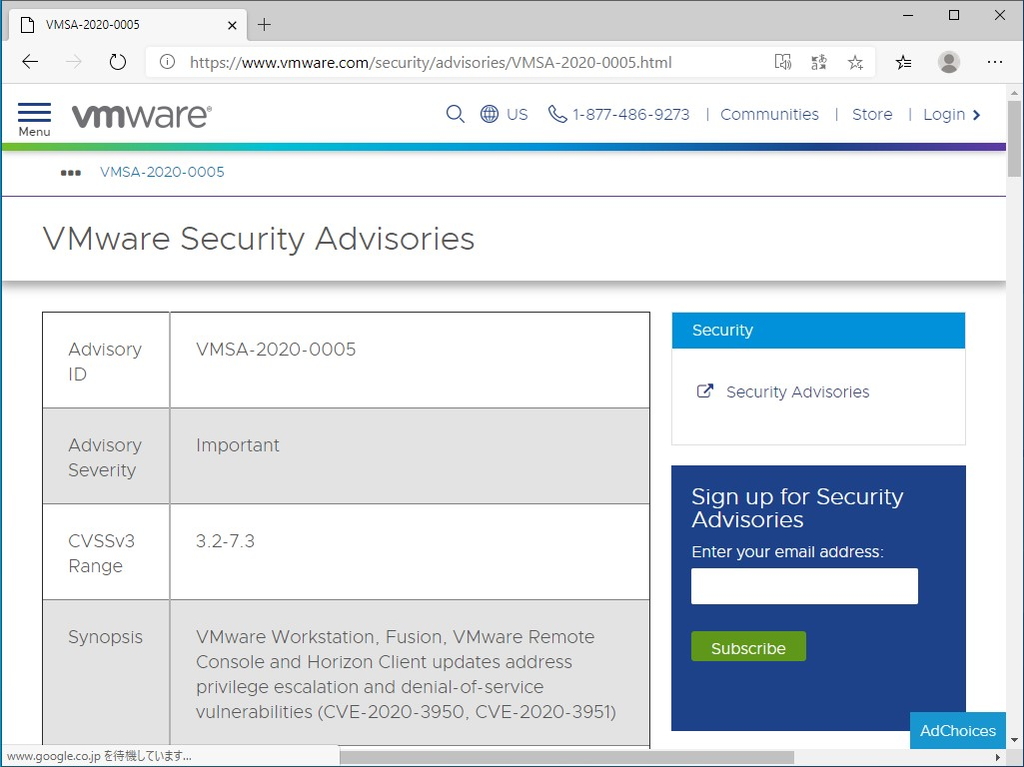Open the favorites list icon
Image resolution: width=1024 pixels, height=767 pixels.
903,62
